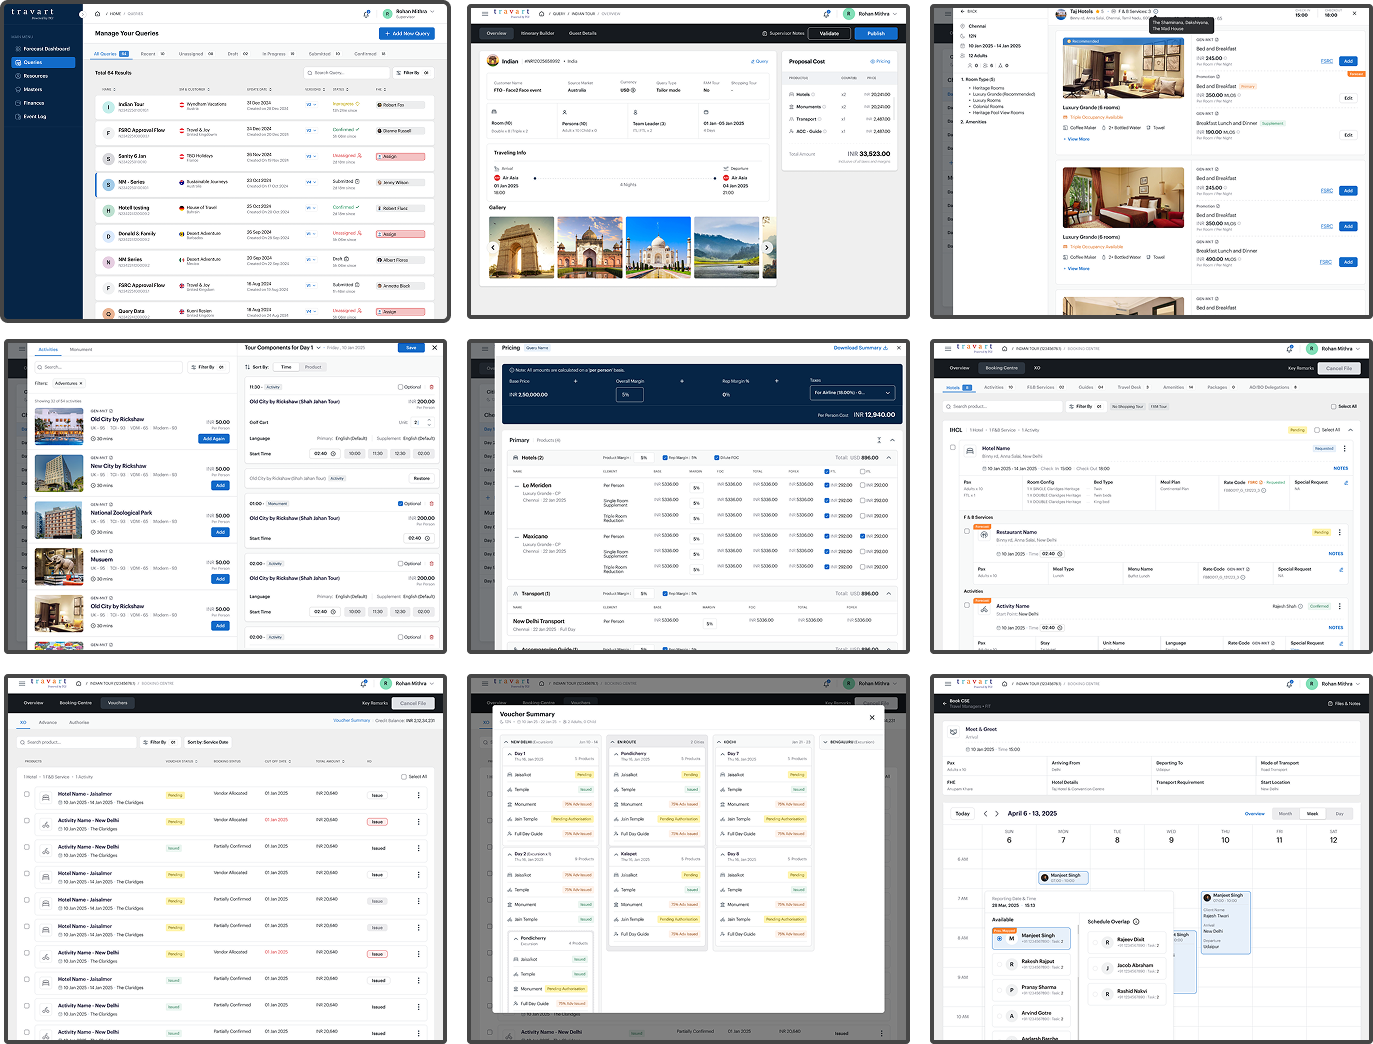Open the India Gate gallery thumbnail
The image size is (1373, 1044).
tap(521, 247)
